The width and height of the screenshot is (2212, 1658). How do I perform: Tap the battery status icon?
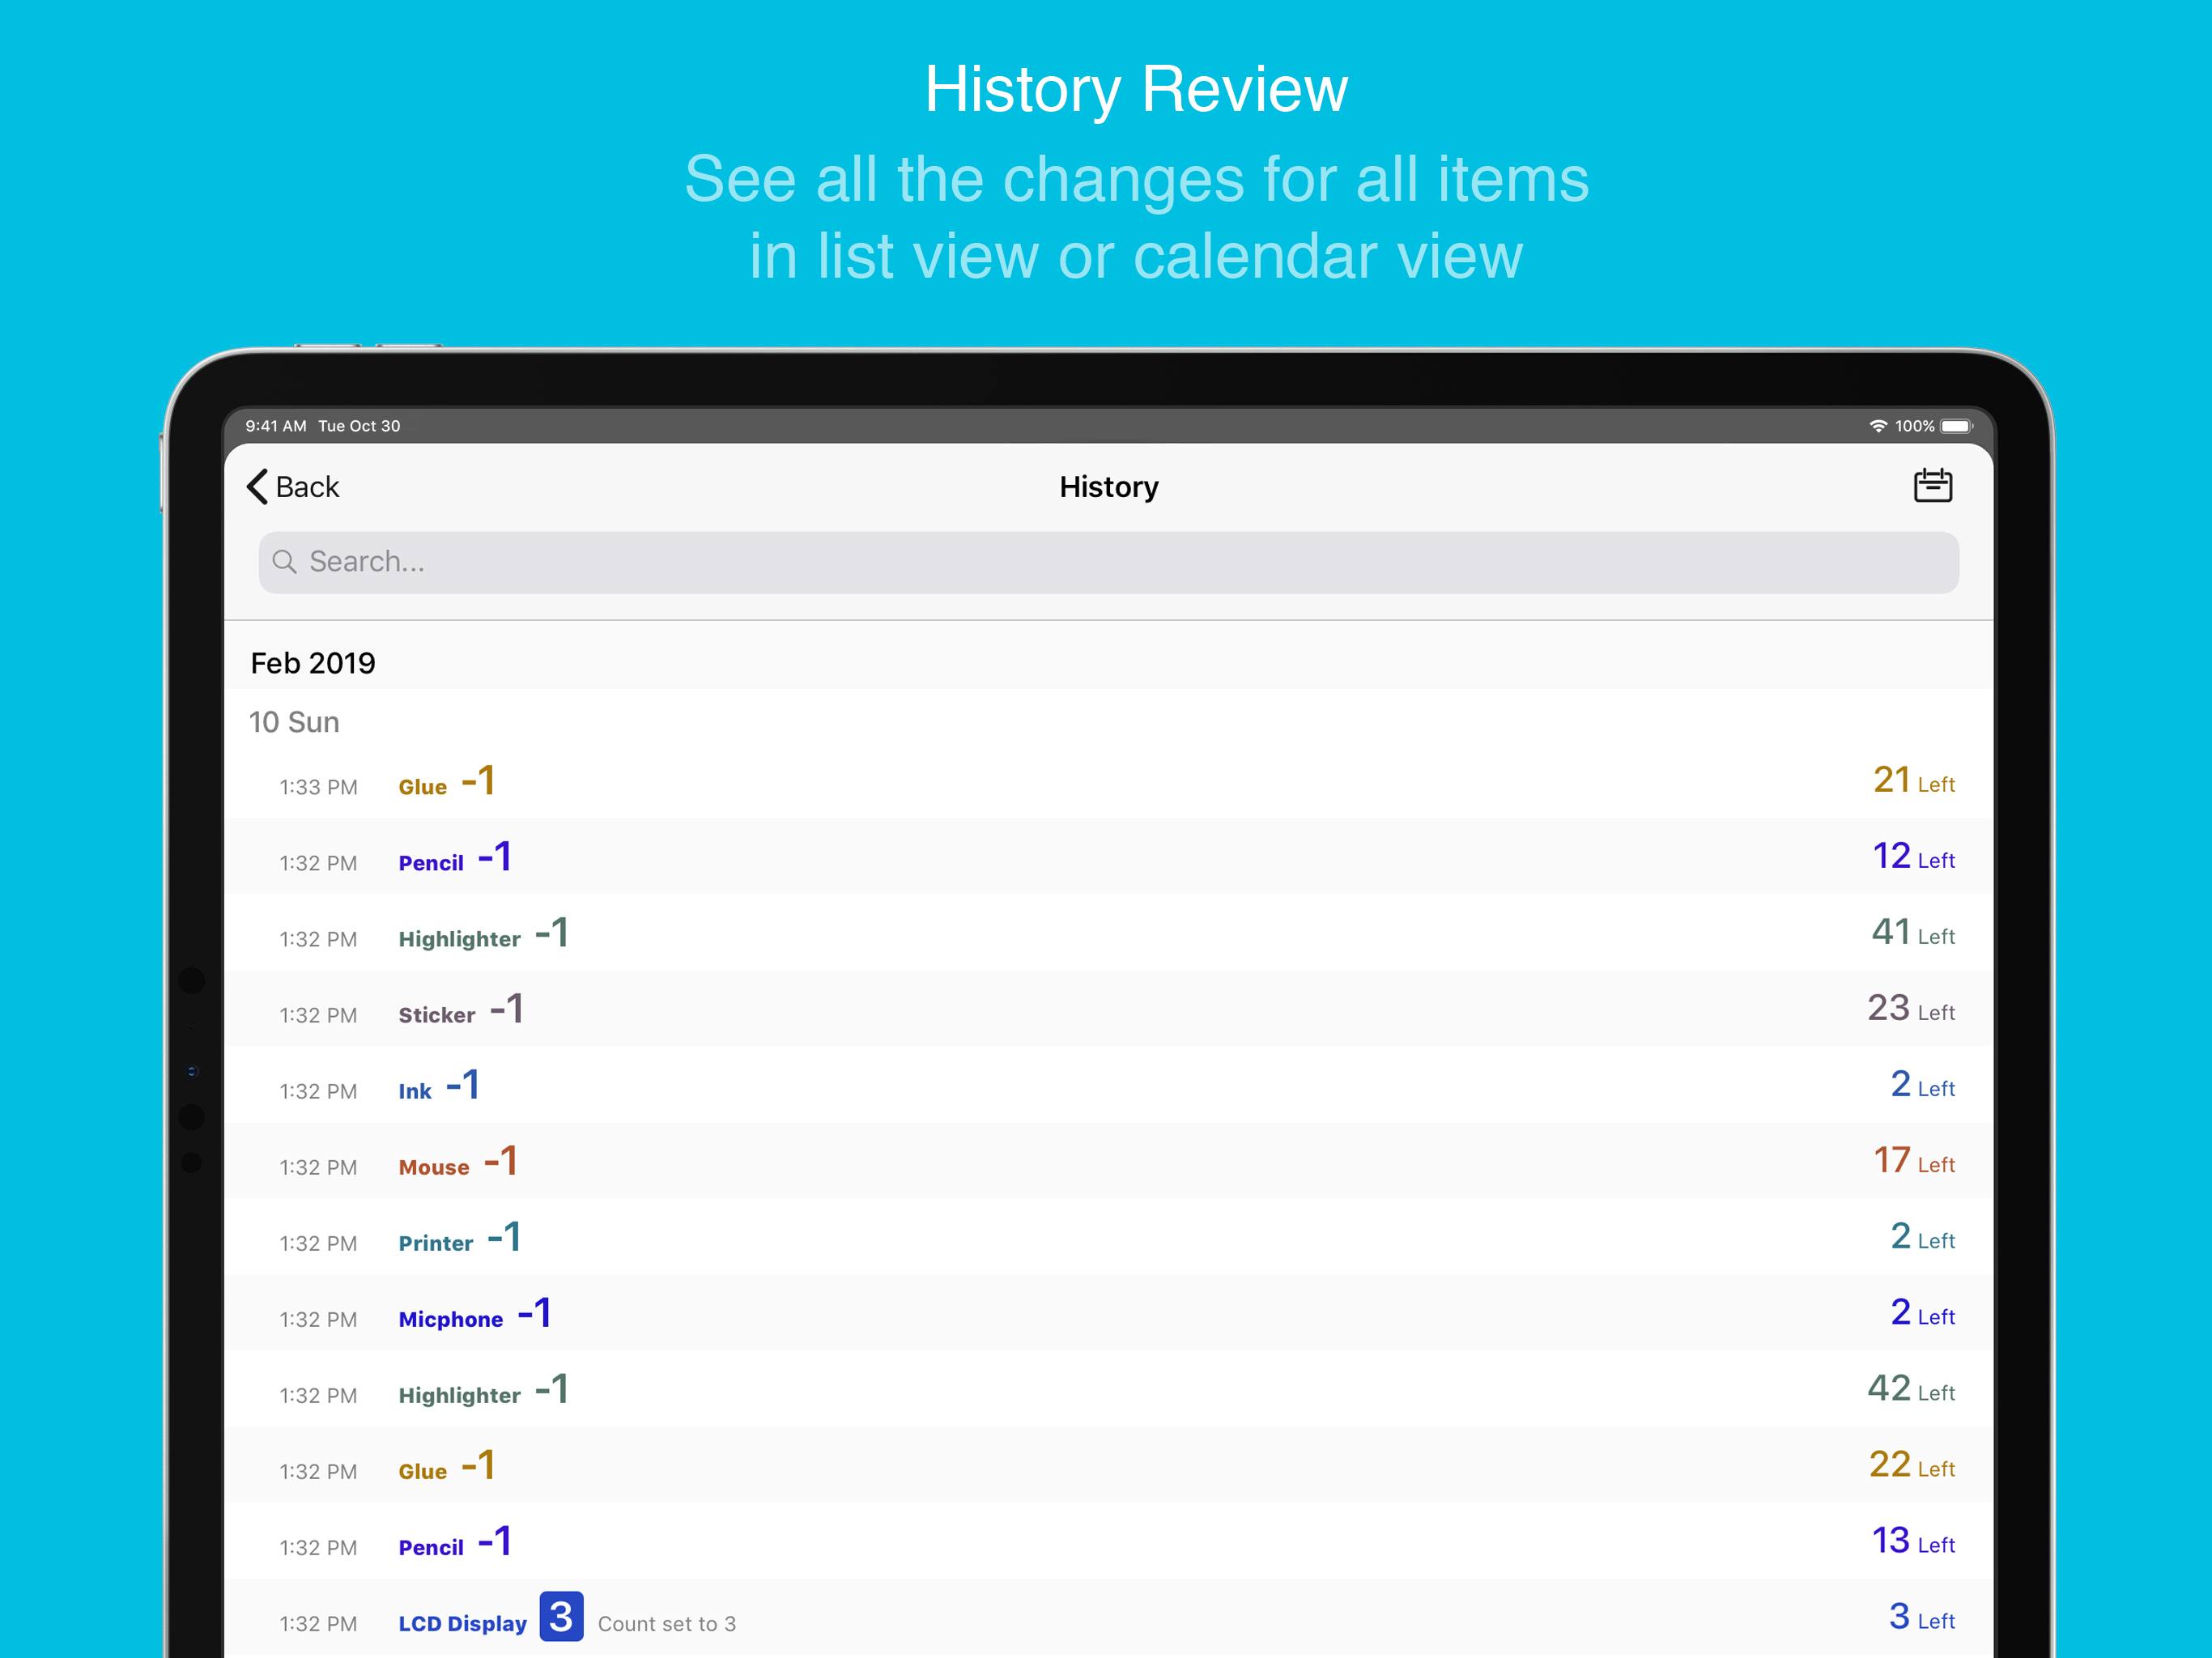1955,426
